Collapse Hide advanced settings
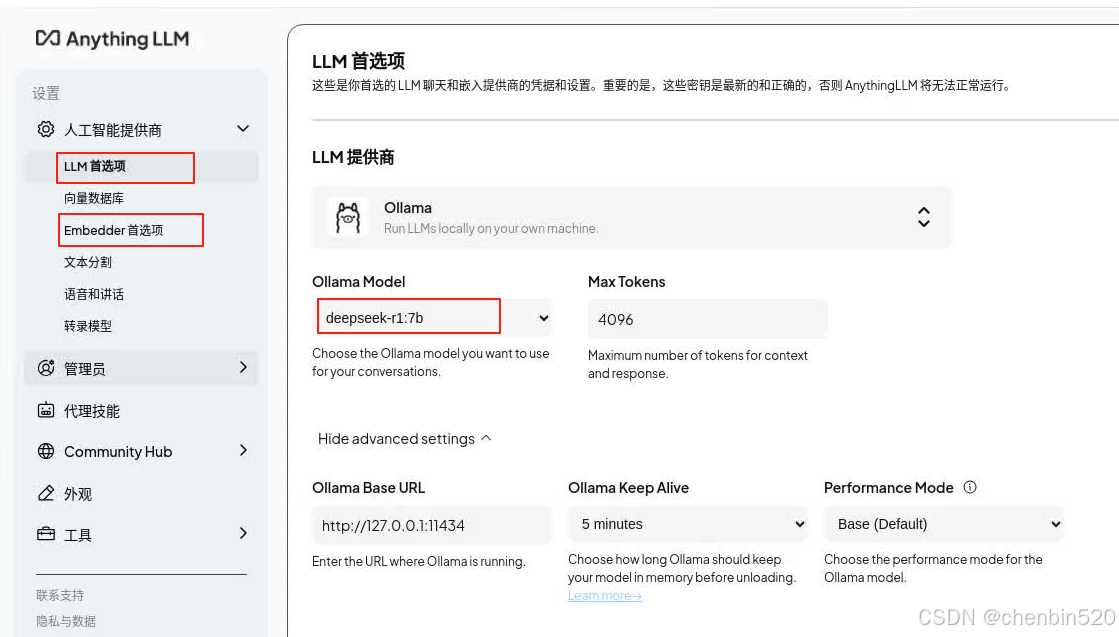 tap(404, 439)
